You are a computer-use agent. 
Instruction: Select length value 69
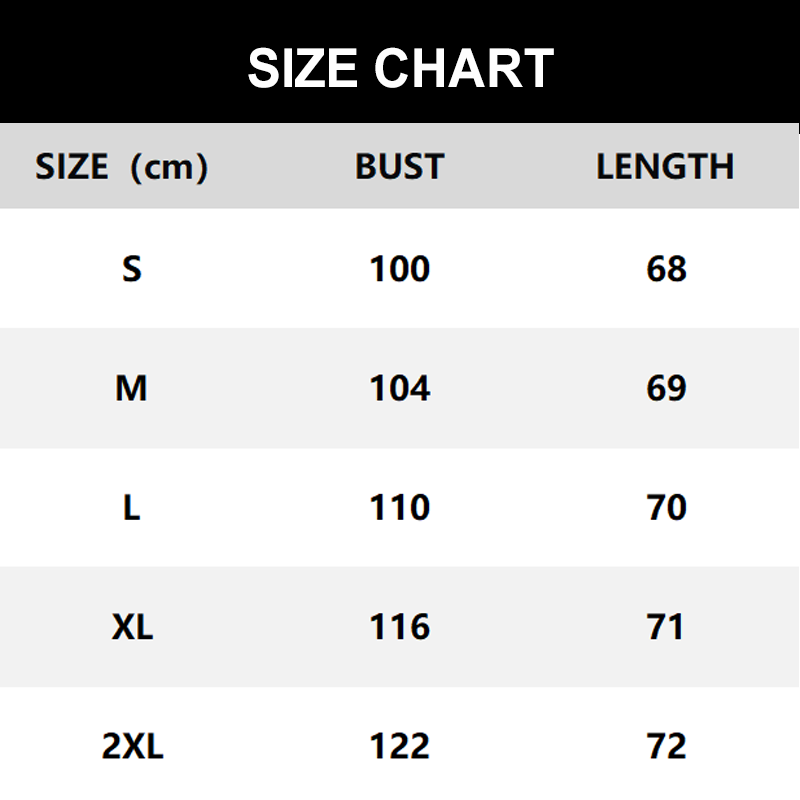666,388
